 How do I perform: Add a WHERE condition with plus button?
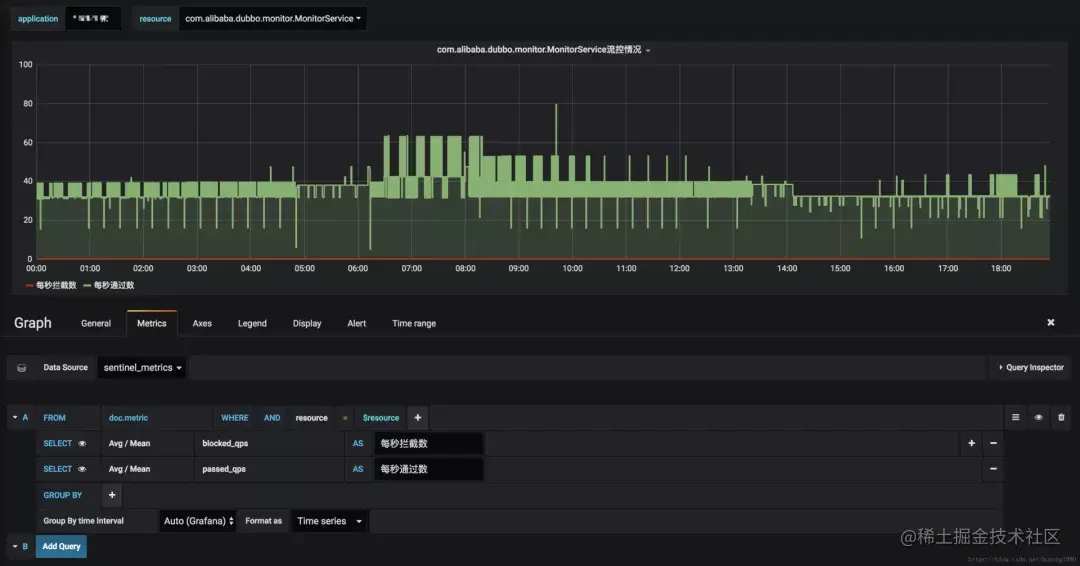[417, 418]
